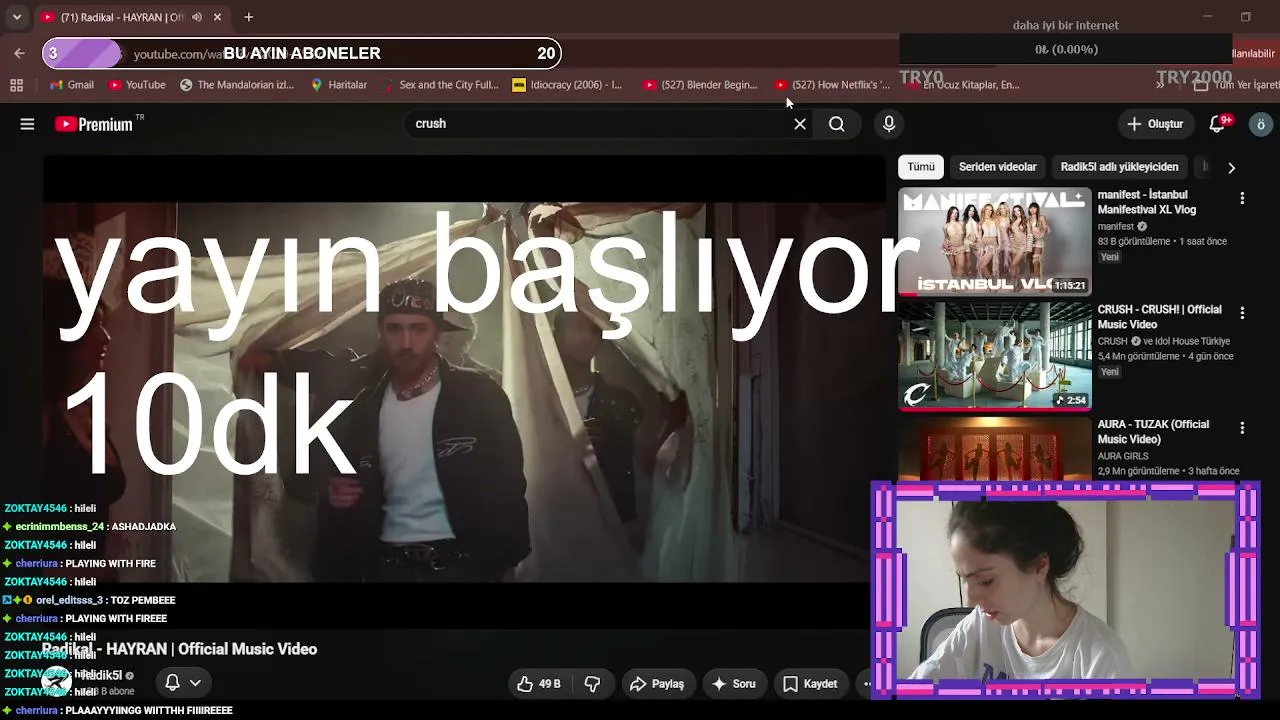Open the YouTube guide hamburger menu
The height and width of the screenshot is (720, 1280).
(x=27, y=124)
